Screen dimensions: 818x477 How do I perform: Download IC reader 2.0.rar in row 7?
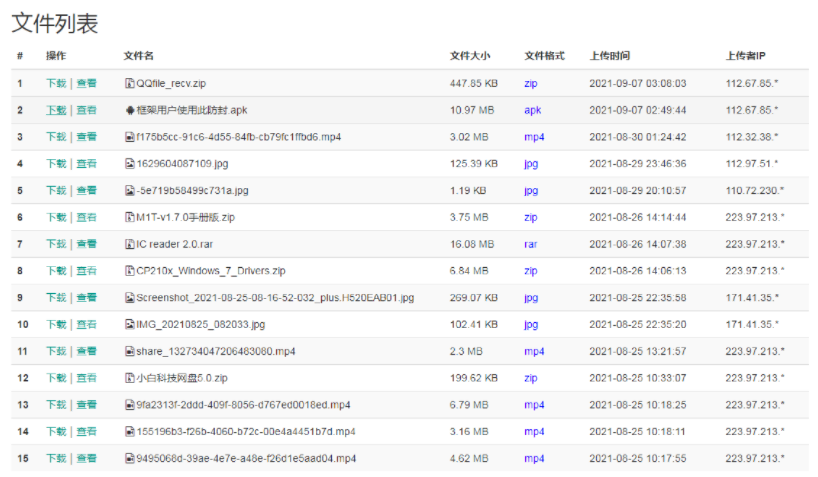56,244
